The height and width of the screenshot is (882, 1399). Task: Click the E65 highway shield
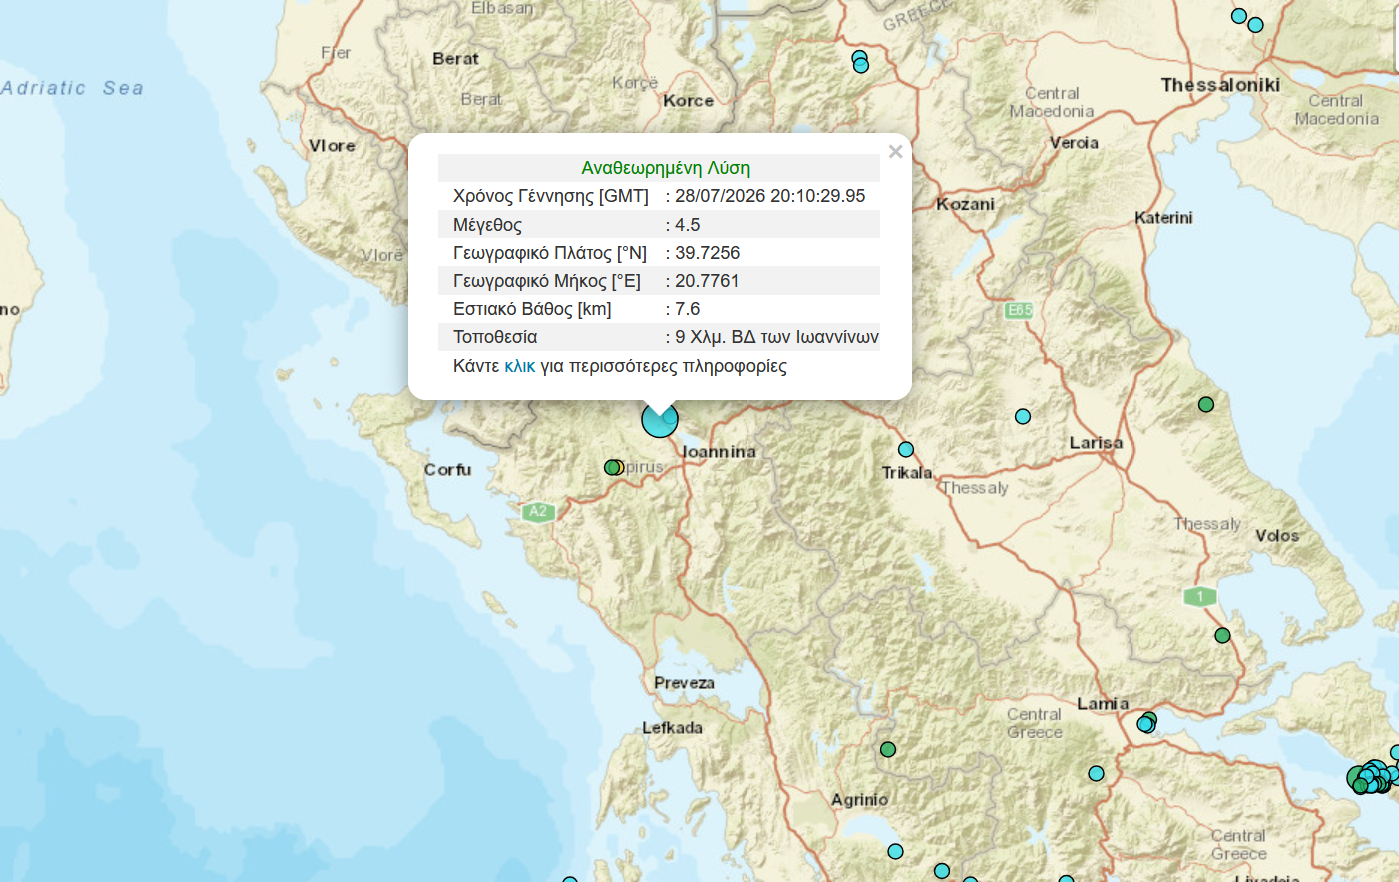coord(1019,310)
